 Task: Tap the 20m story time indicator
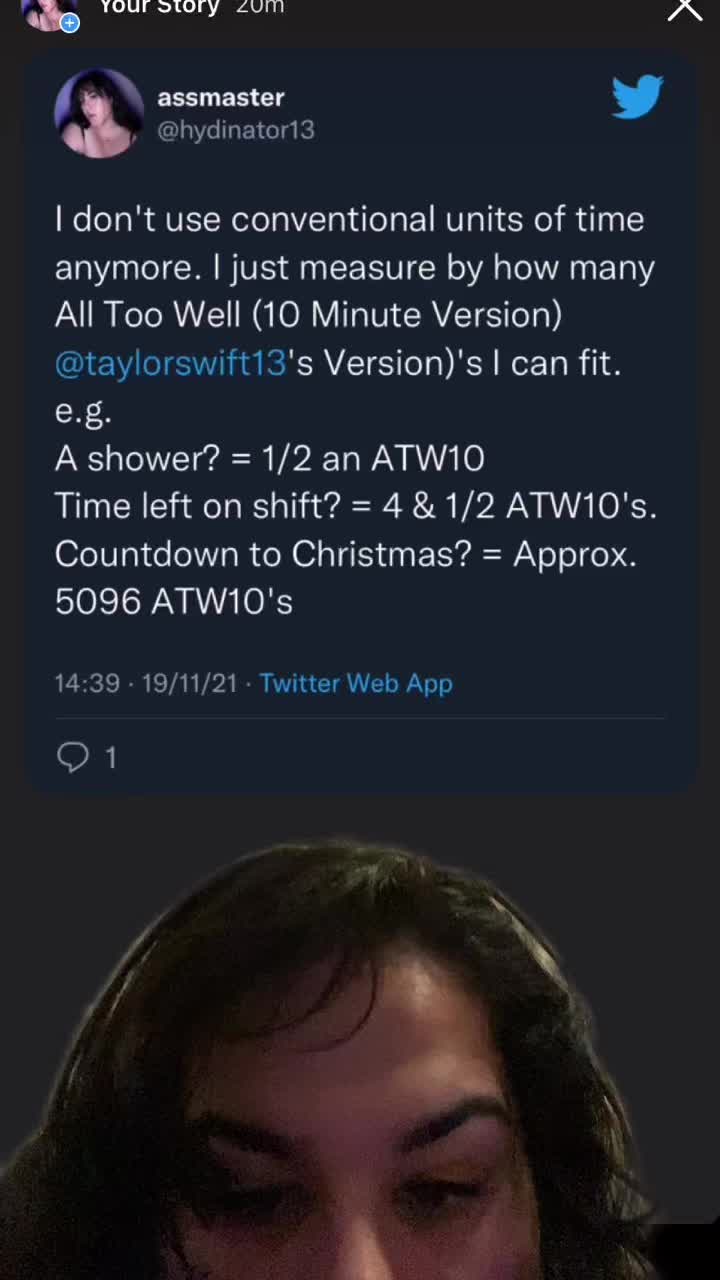coord(260,8)
